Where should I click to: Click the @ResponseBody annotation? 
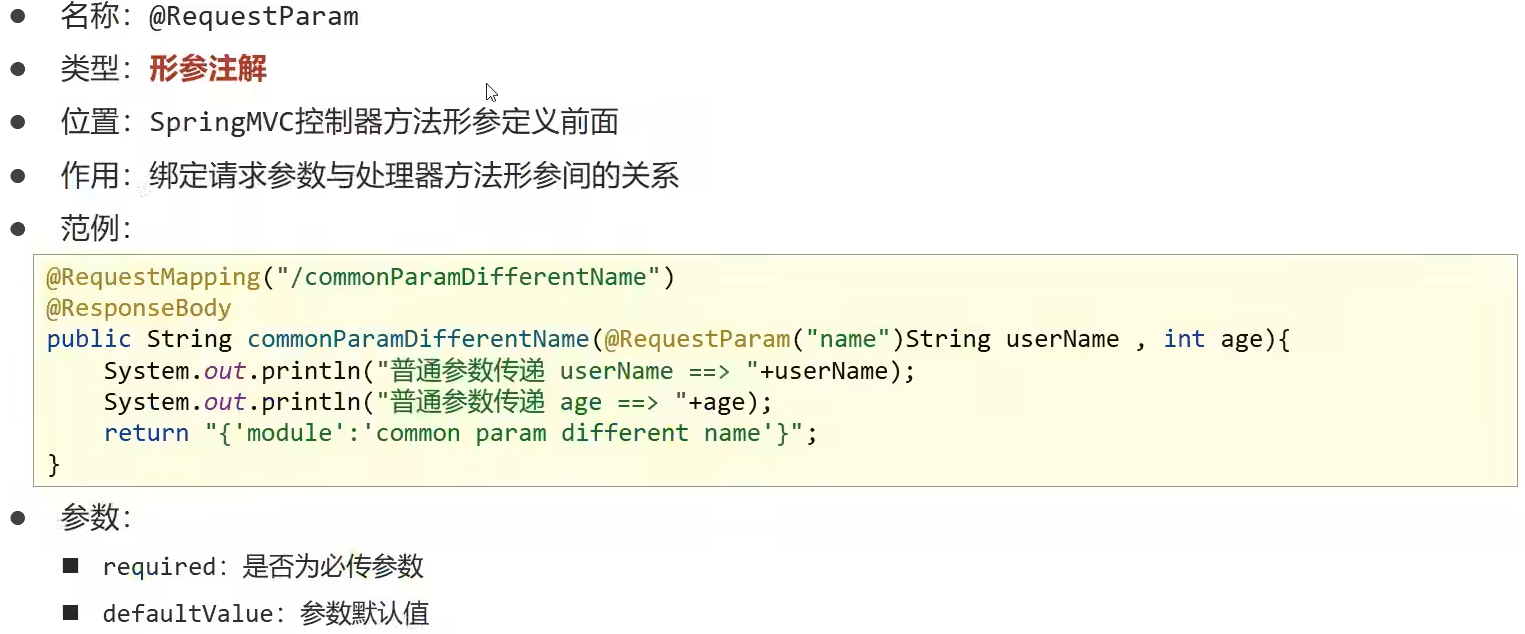click(139, 308)
